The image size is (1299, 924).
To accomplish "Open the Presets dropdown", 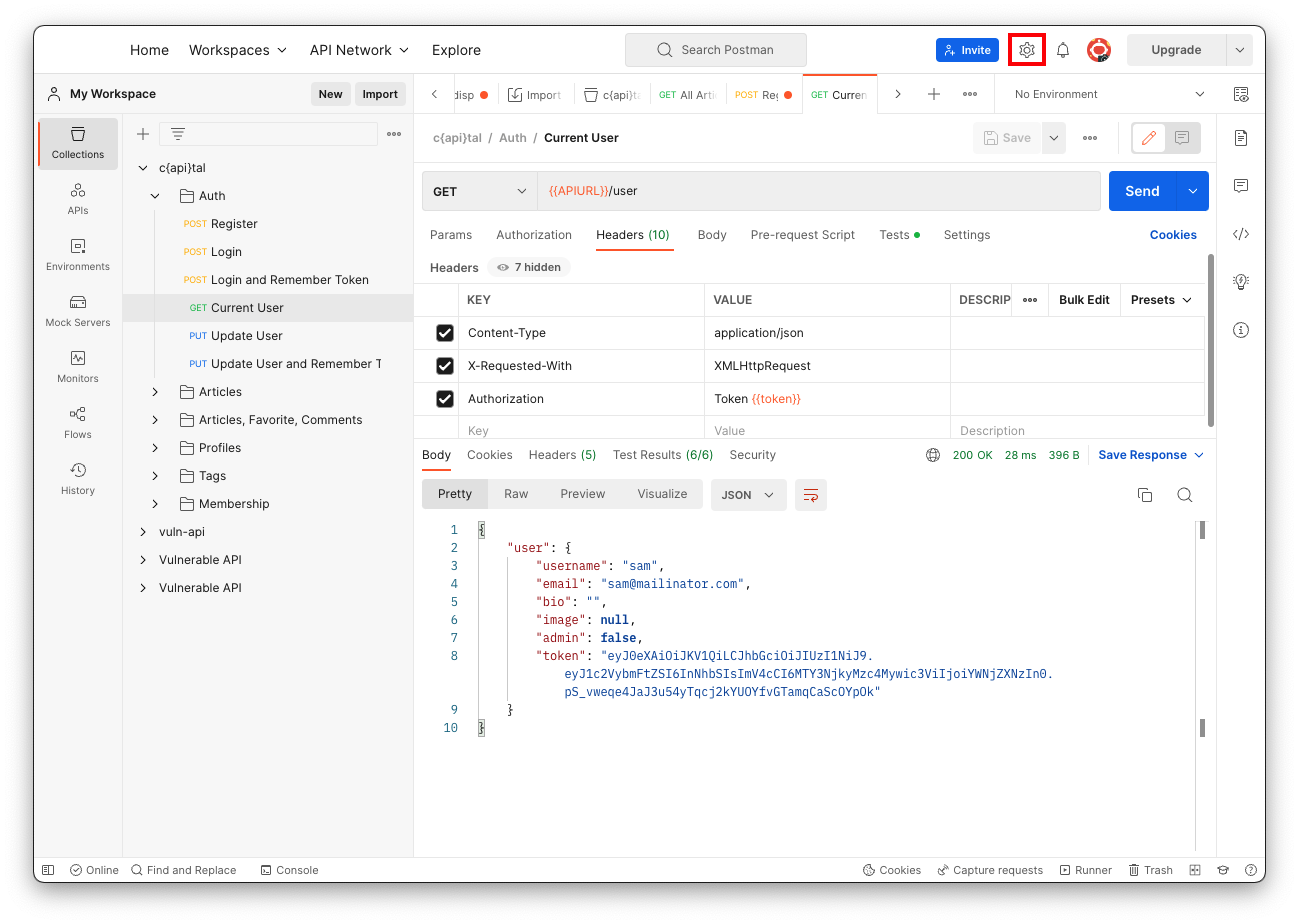I will coord(1161,300).
